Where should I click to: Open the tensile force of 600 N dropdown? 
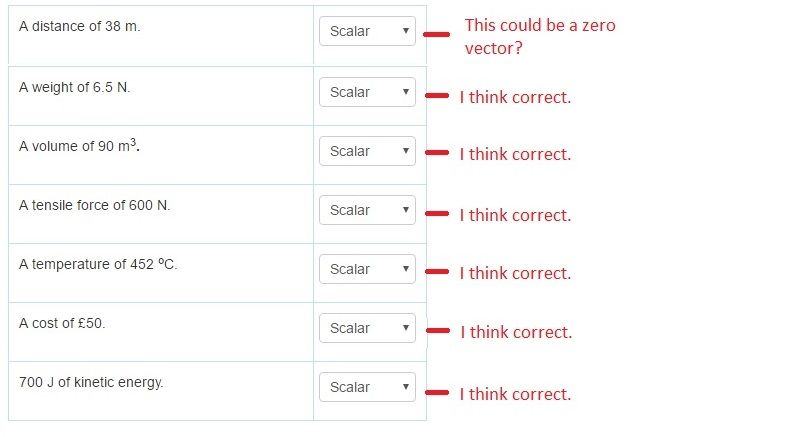click(367, 210)
